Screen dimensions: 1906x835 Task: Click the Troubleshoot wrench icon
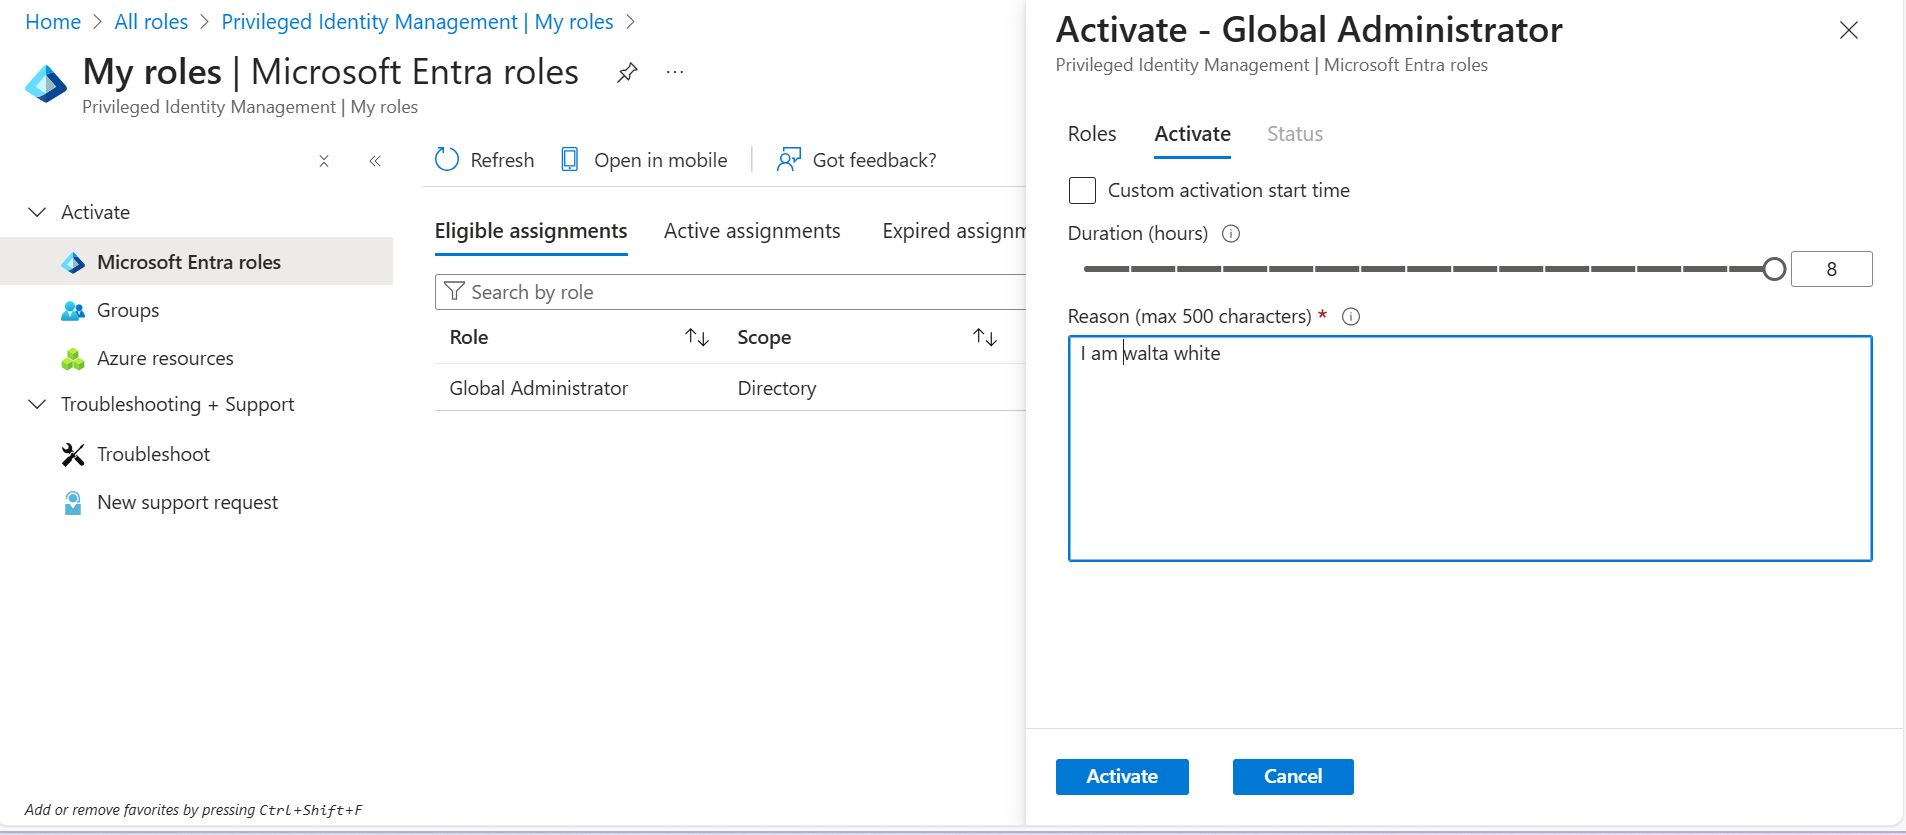click(73, 455)
